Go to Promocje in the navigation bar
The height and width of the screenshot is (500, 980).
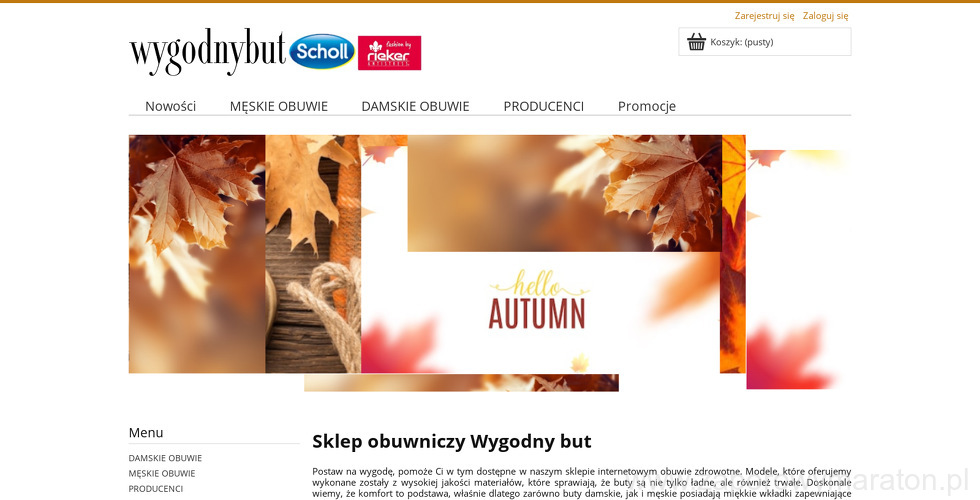click(647, 106)
